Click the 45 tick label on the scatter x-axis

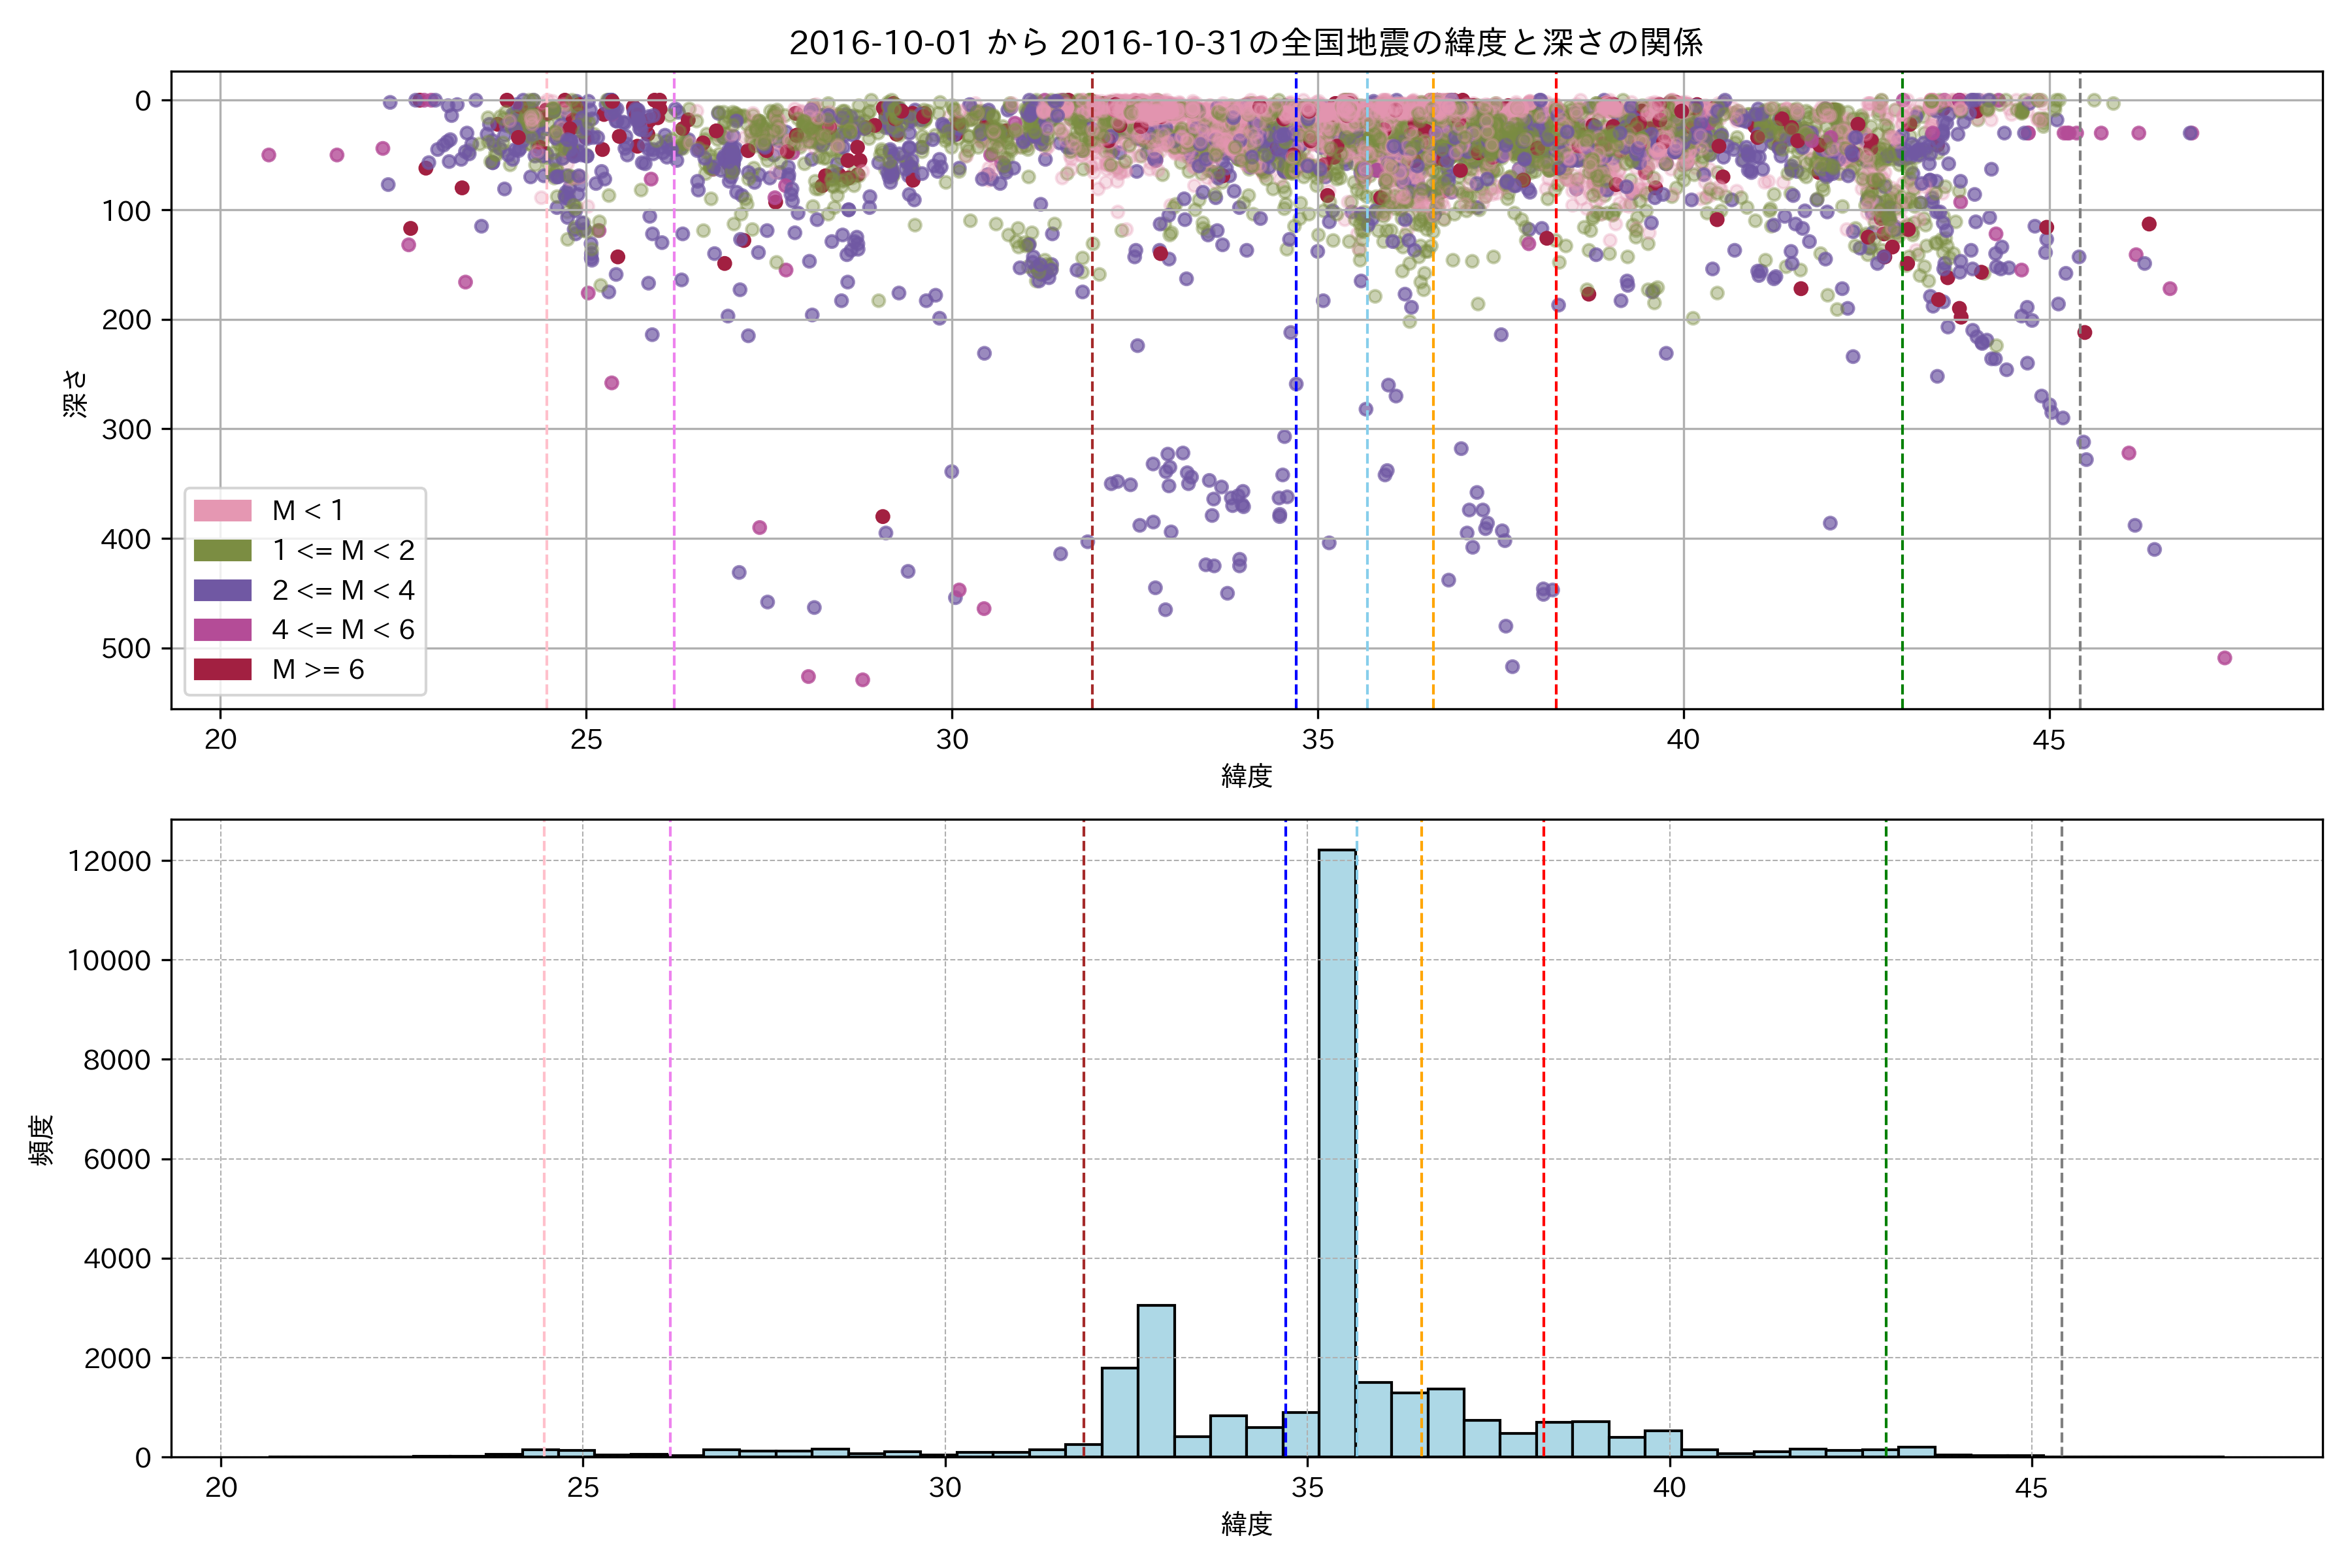[2049, 740]
